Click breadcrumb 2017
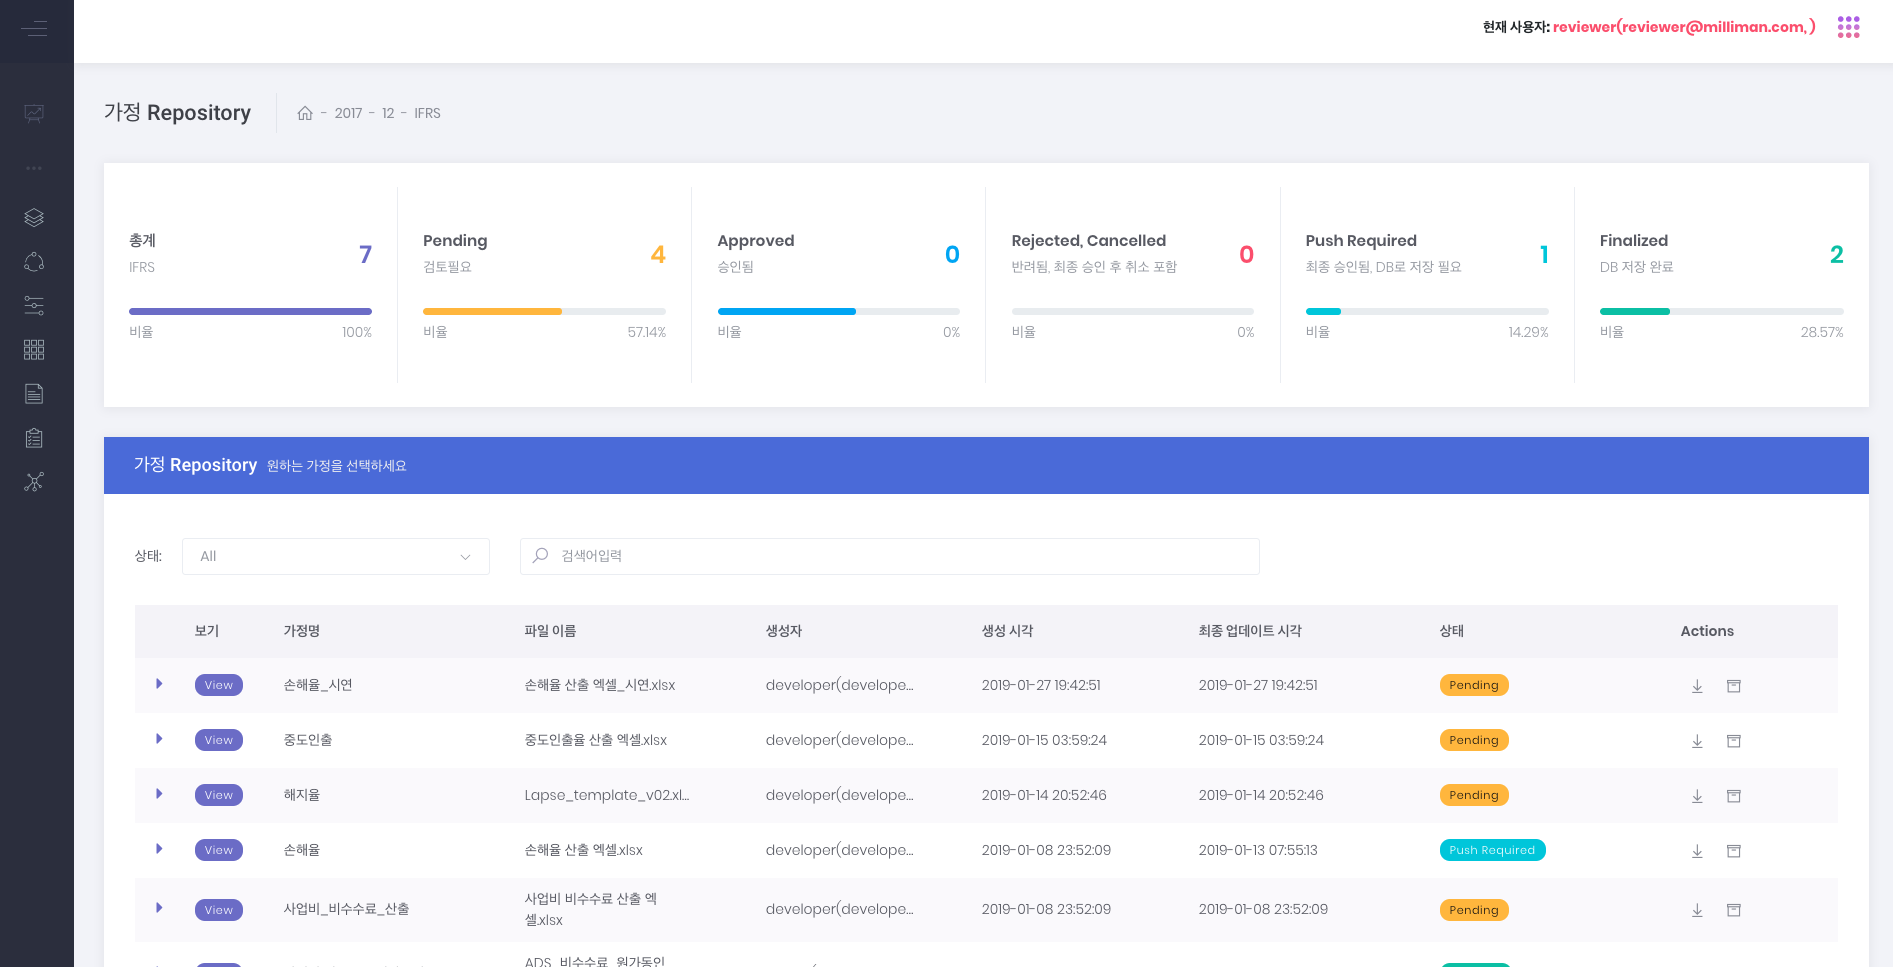1893x967 pixels. coord(348,113)
